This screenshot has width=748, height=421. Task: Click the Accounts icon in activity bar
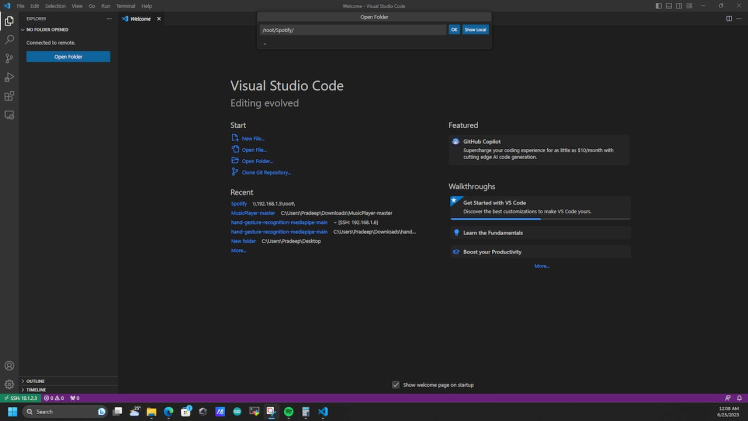(x=9, y=366)
